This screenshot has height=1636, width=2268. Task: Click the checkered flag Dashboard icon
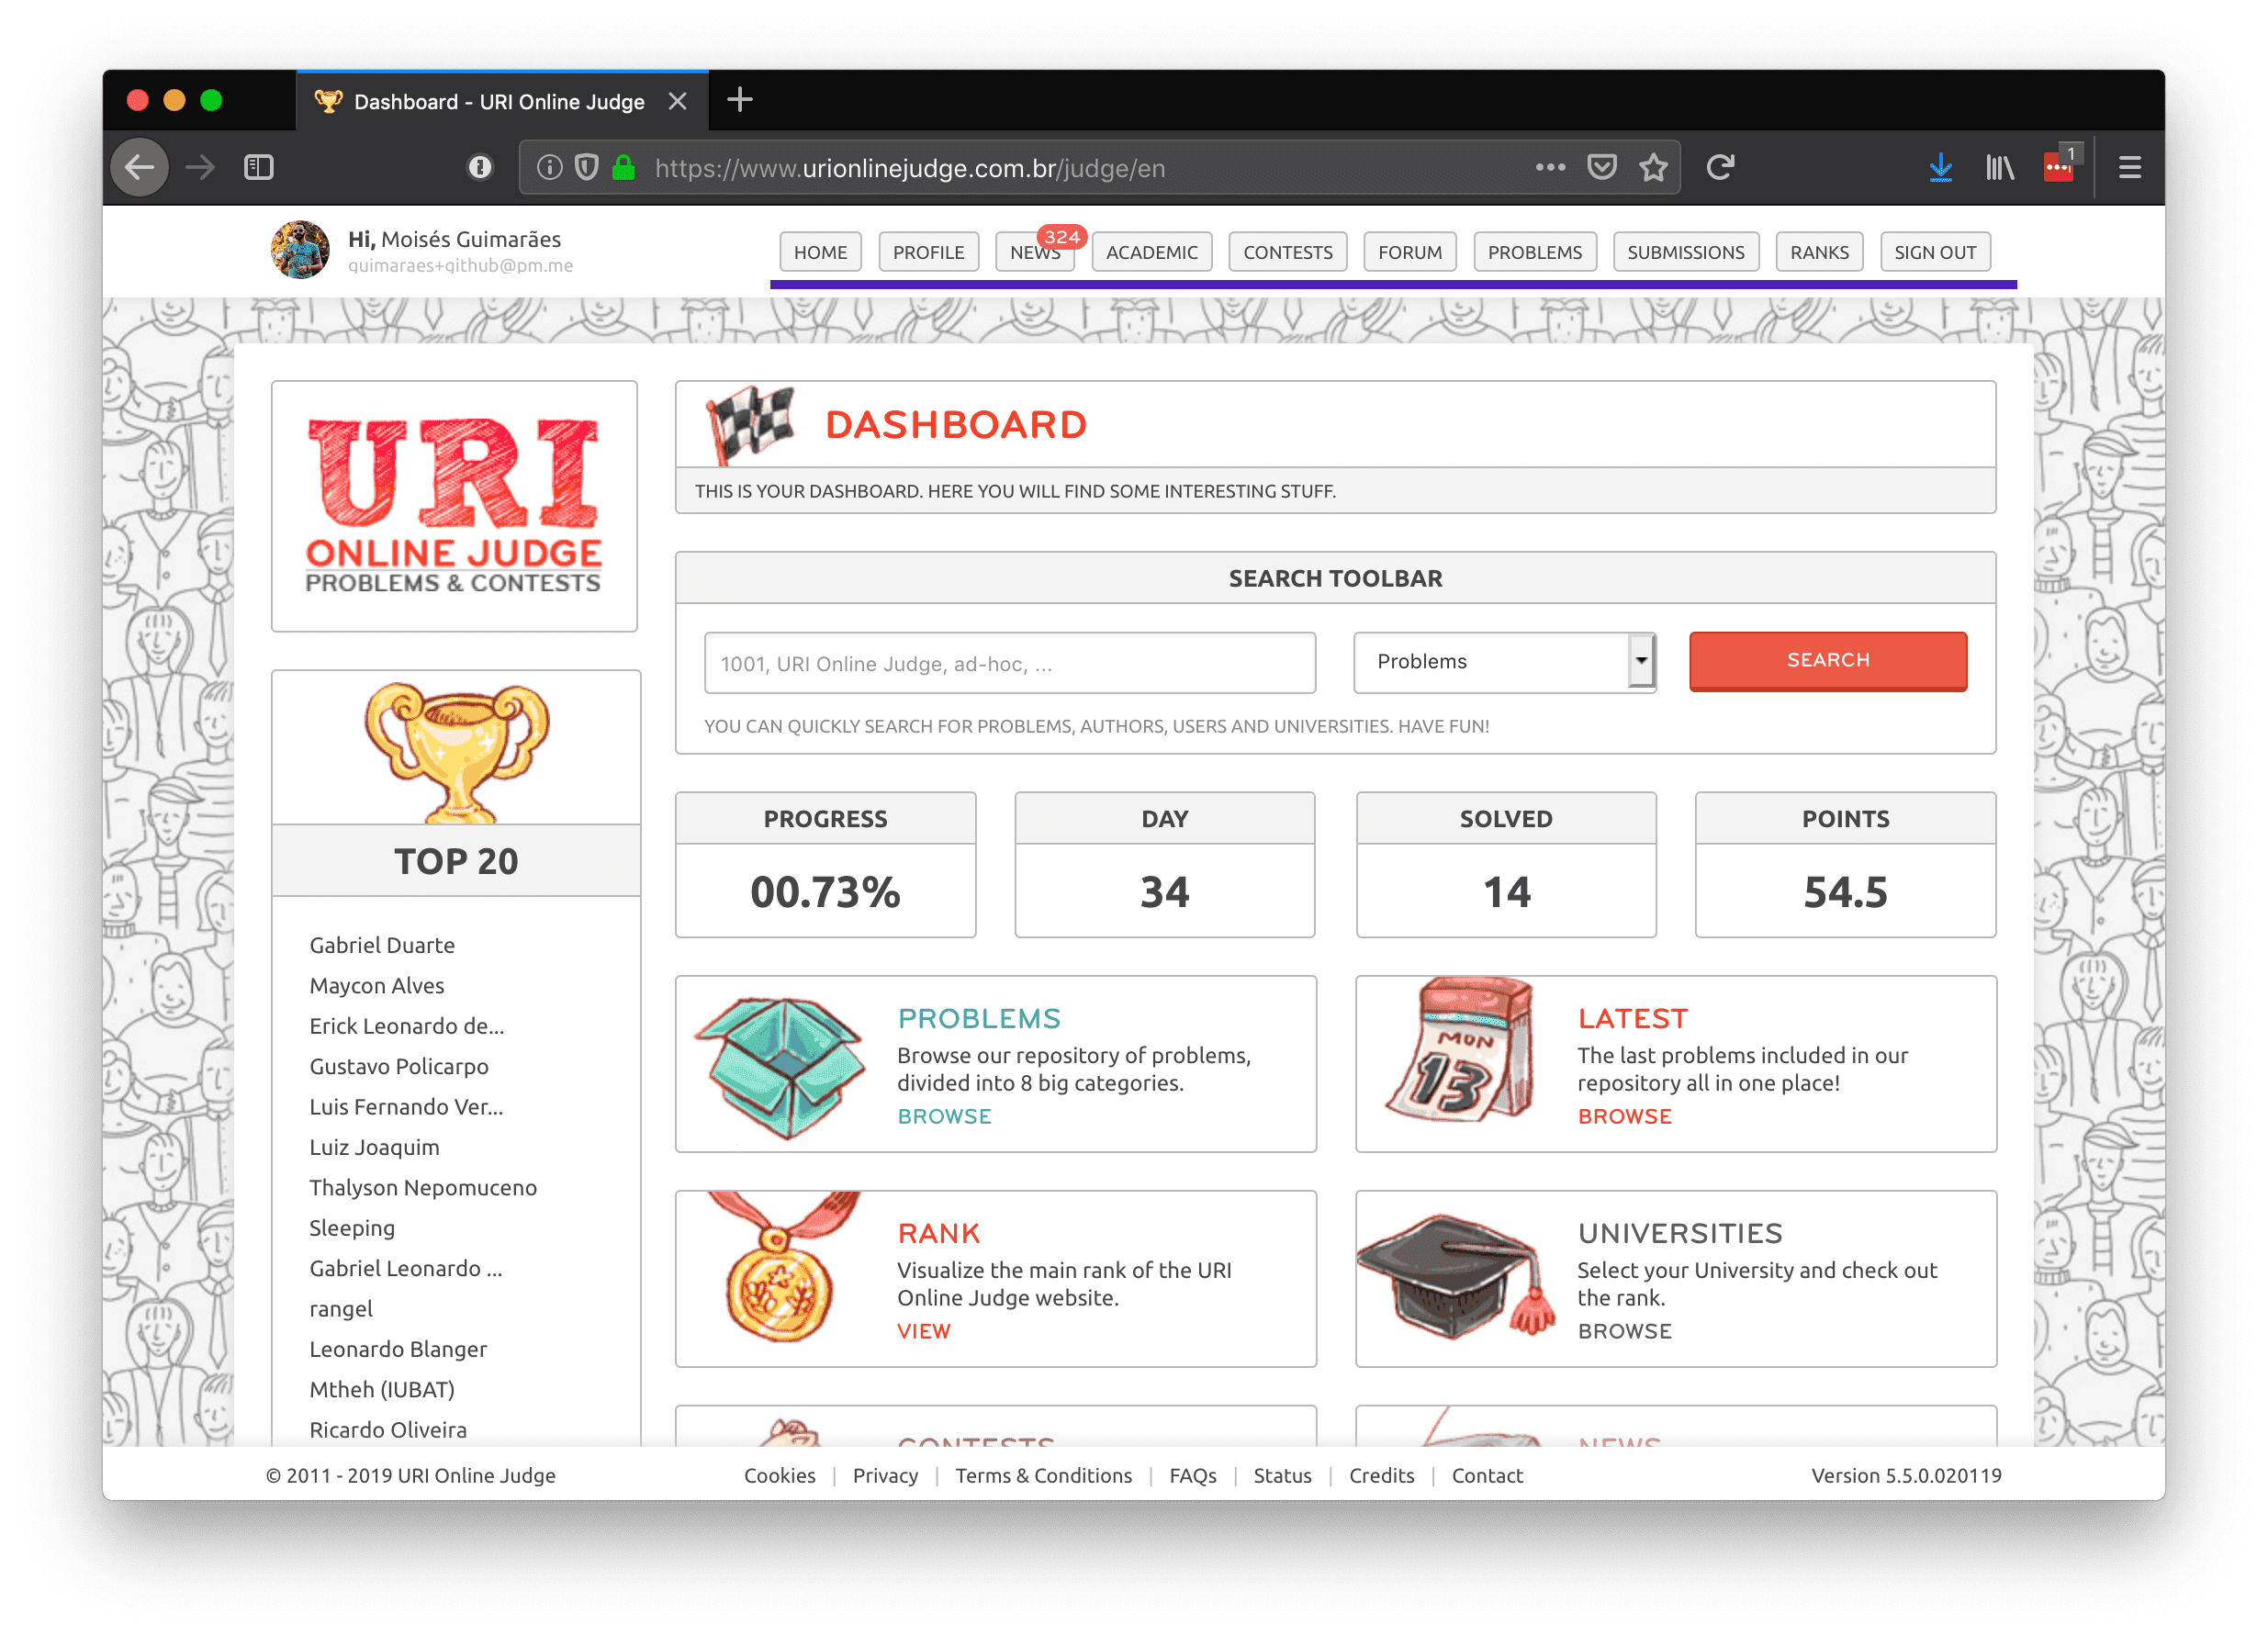click(x=750, y=424)
